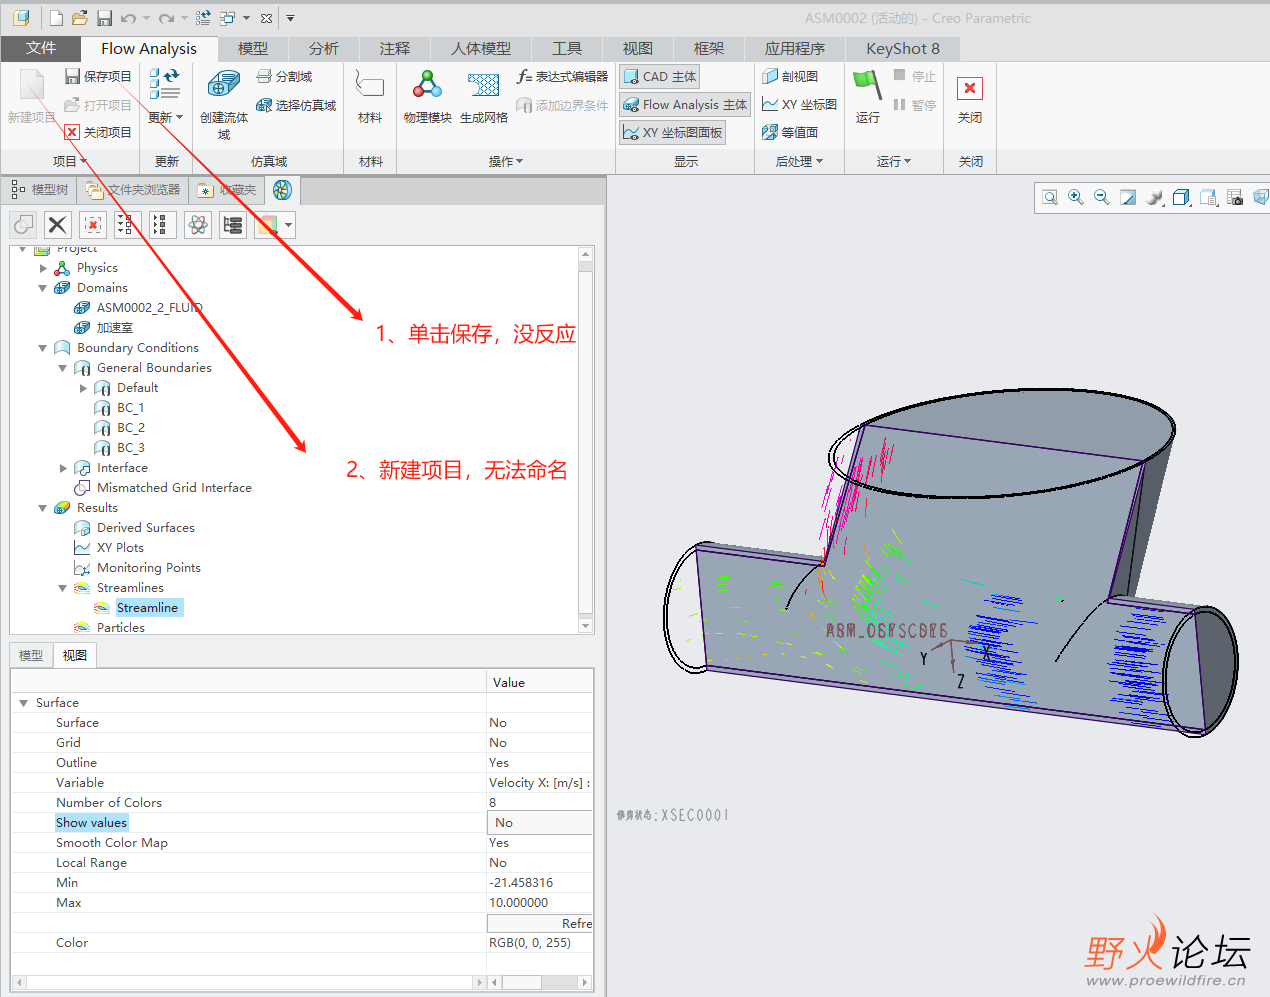Open the Physics Module (物理模块) tool
The image size is (1270, 997).
(427, 87)
